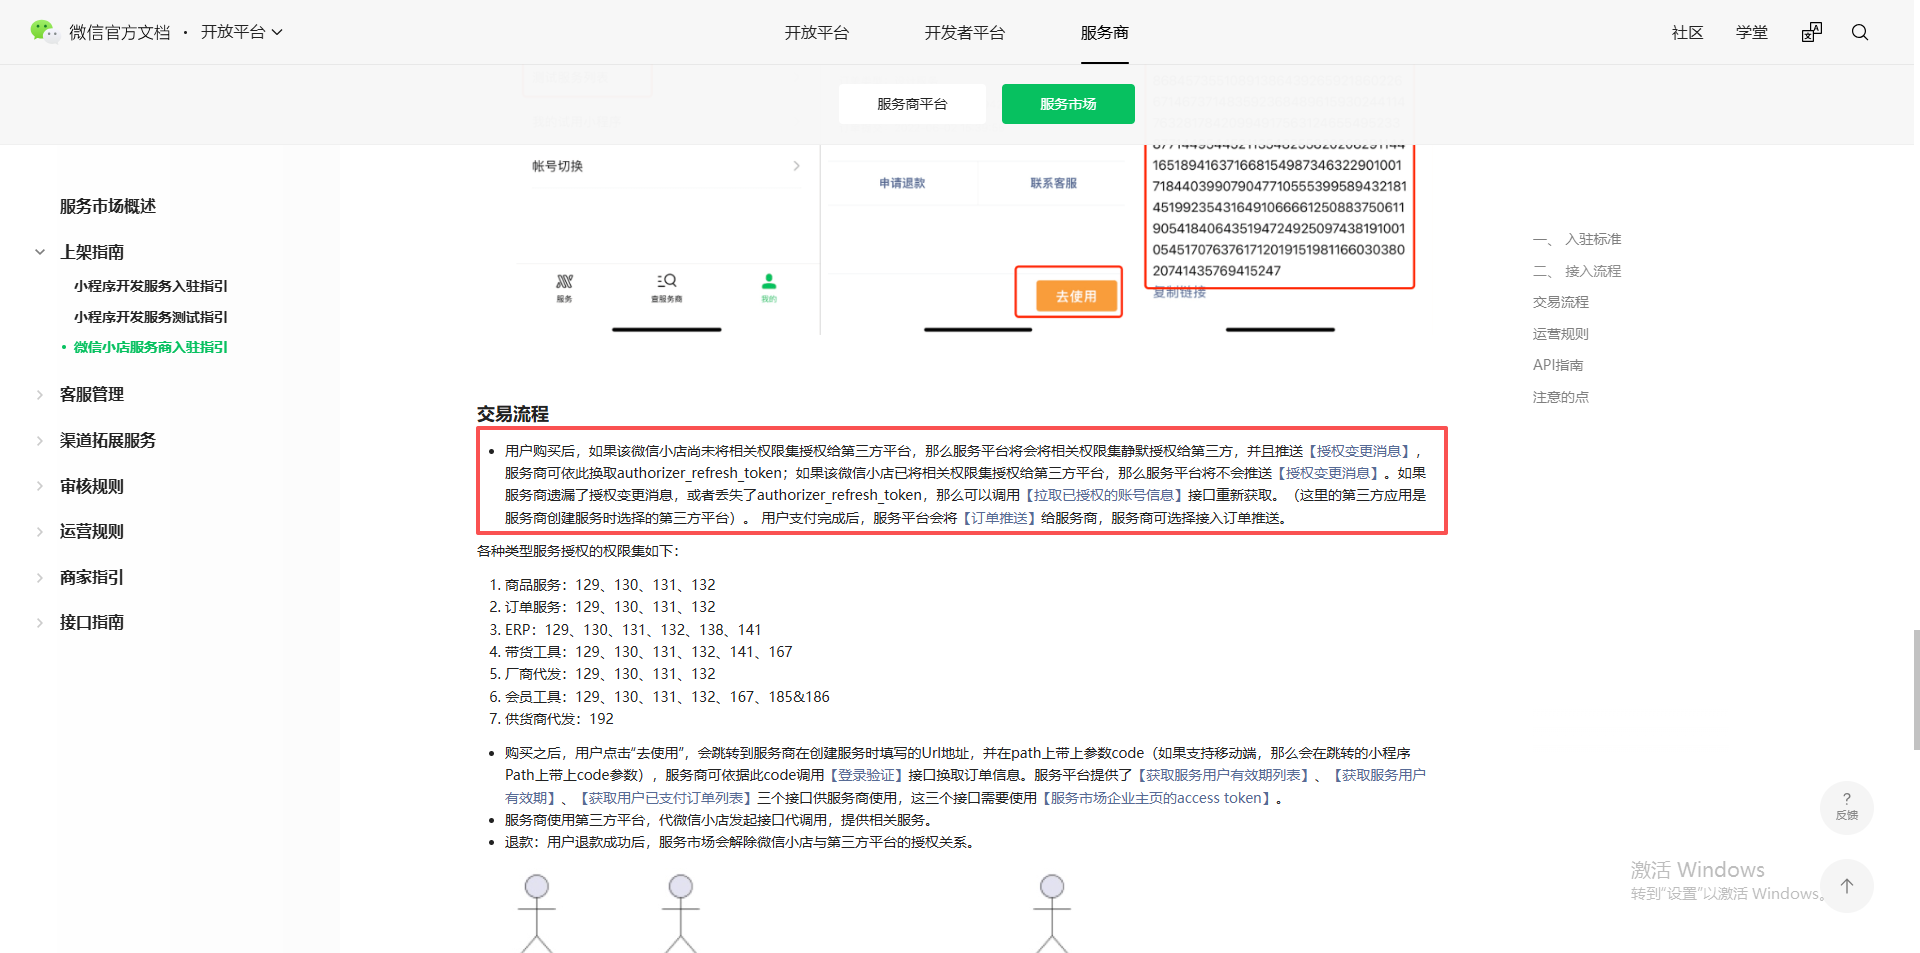Open the 获取服务用户有效期列表 link

(1223, 775)
